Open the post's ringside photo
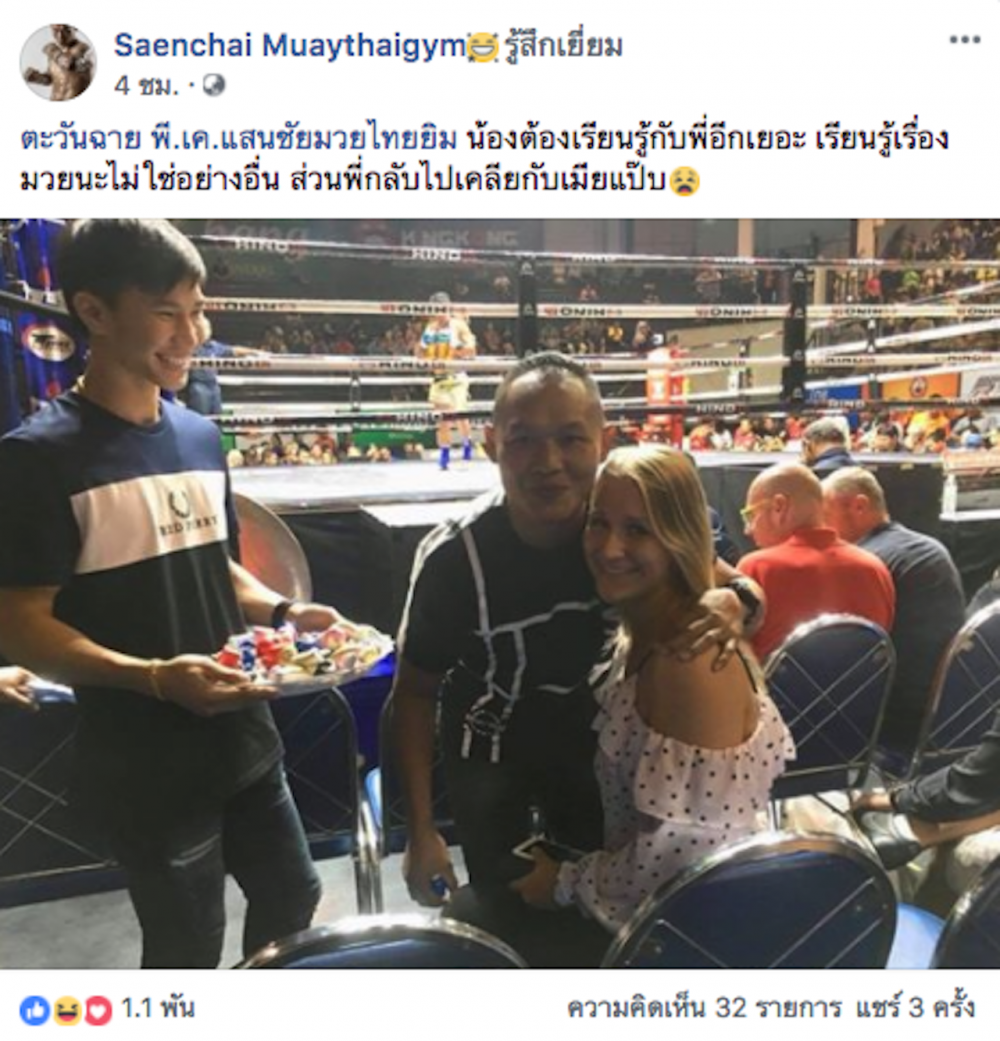Screen dimensions: 1000x1041 500,593
